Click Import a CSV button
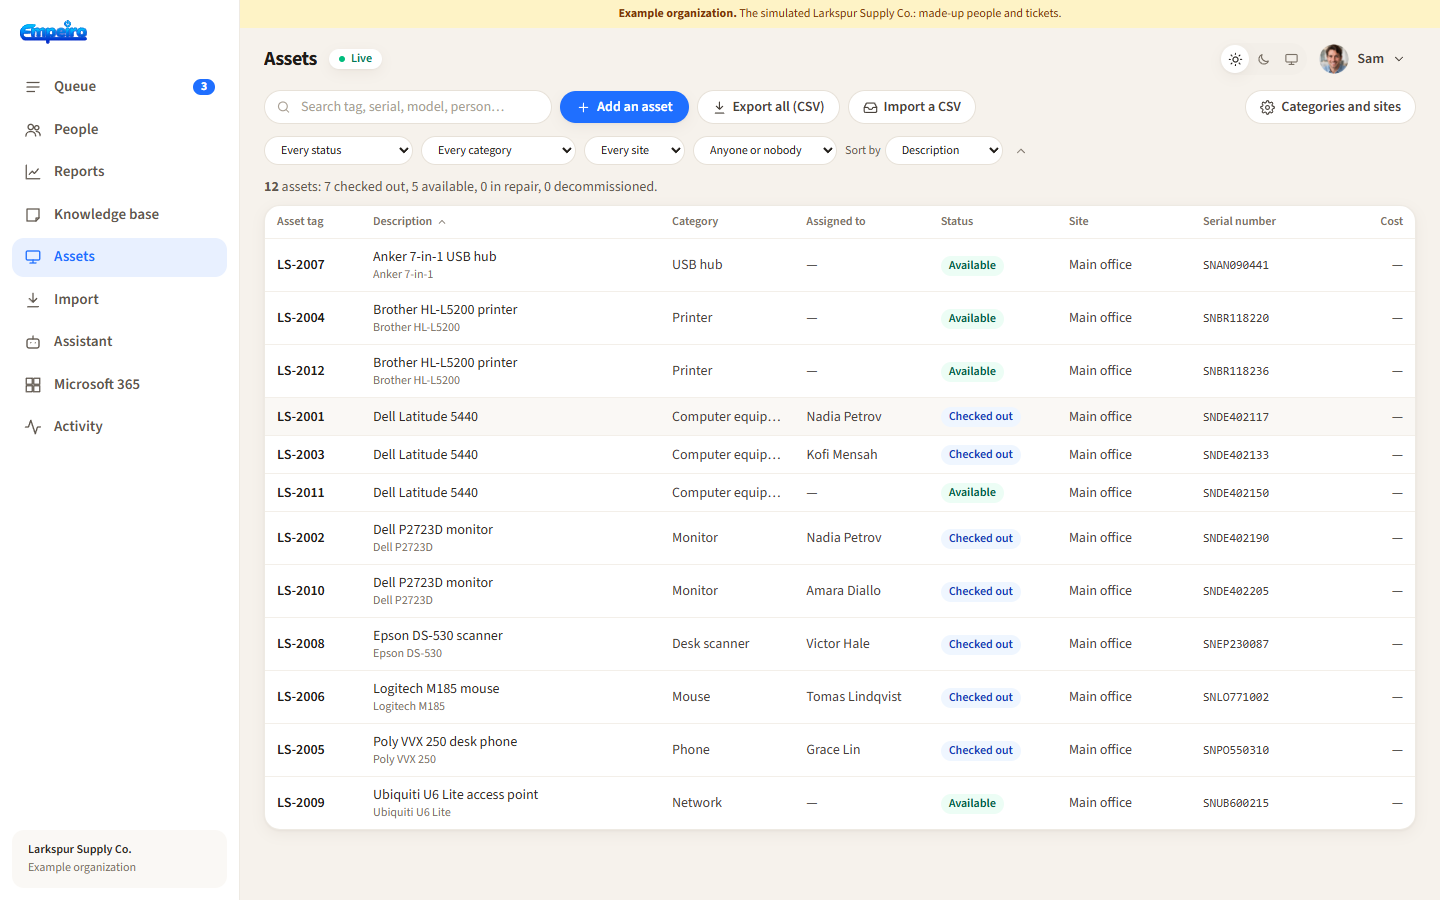This screenshot has width=1440, height=900. pyautogui.click(x=912, y=107)
